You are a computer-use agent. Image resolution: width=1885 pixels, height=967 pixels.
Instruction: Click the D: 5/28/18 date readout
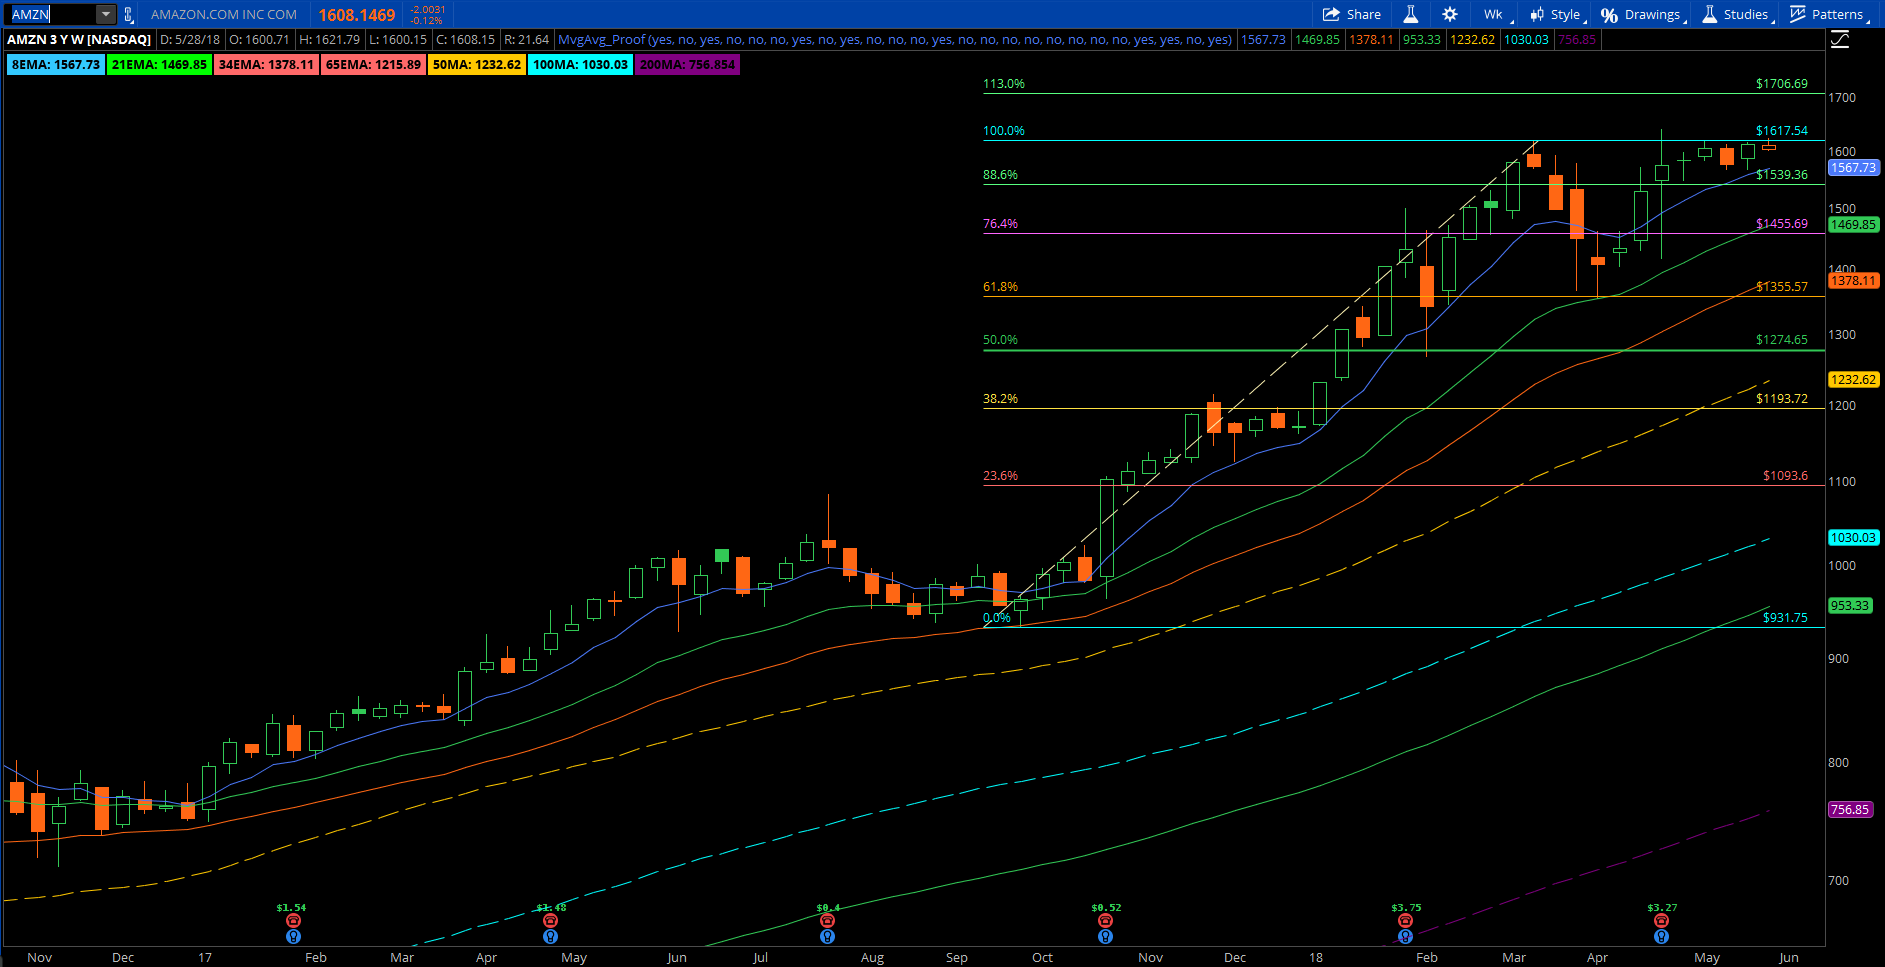tap(190, 40)
